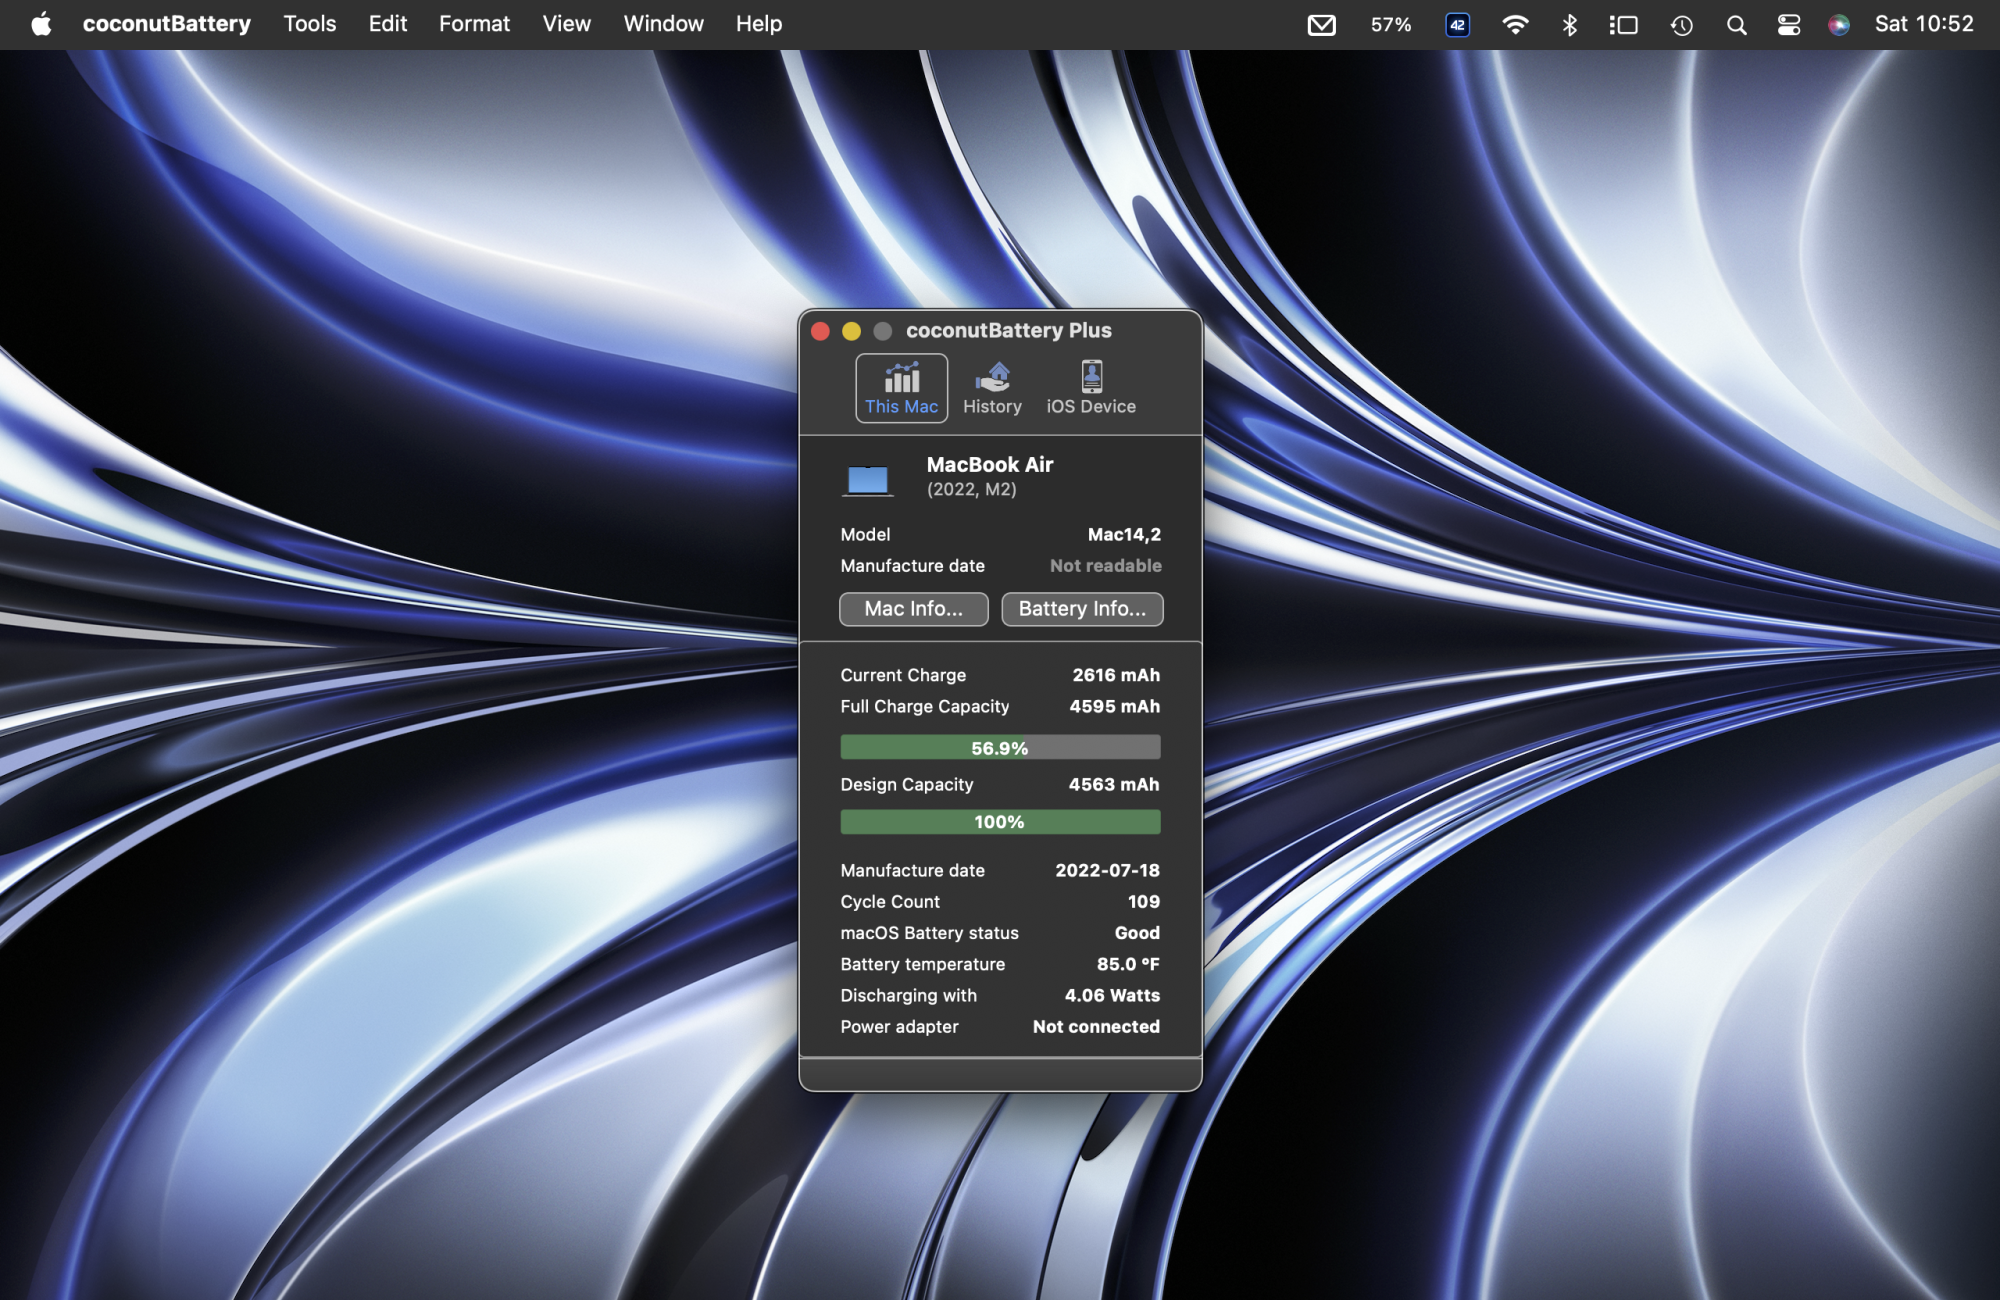
Task: Open Spotlight search magnifier icon
Action: [1736, 25]
